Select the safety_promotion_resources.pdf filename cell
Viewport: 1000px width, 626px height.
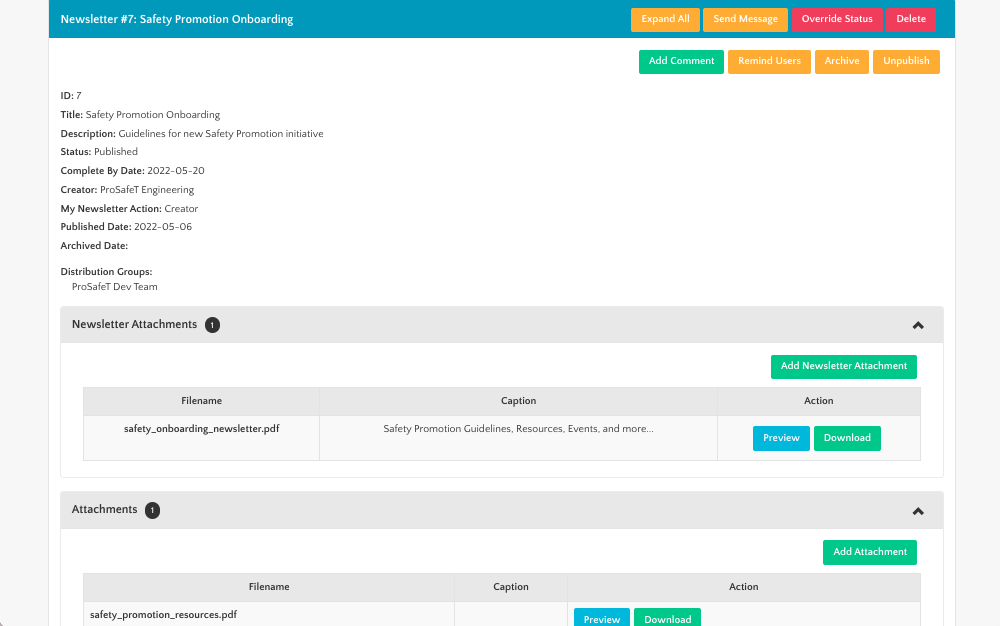coord(269,615)
